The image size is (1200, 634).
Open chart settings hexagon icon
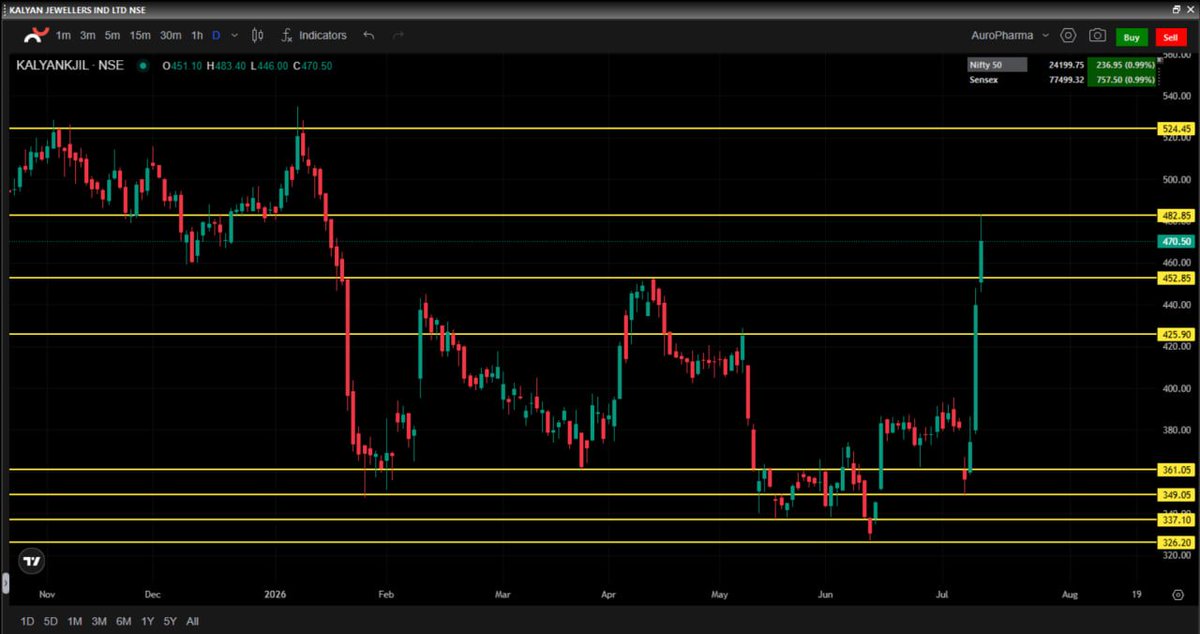tap(1068, 35)
